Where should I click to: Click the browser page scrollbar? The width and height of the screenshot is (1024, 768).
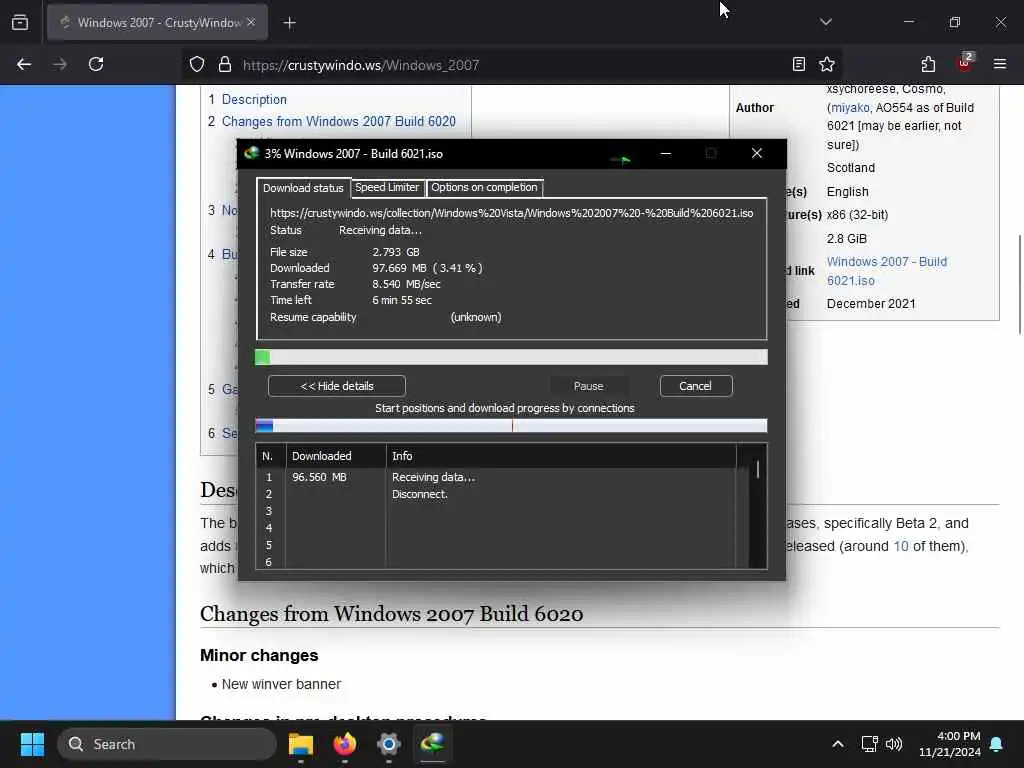1019,284
